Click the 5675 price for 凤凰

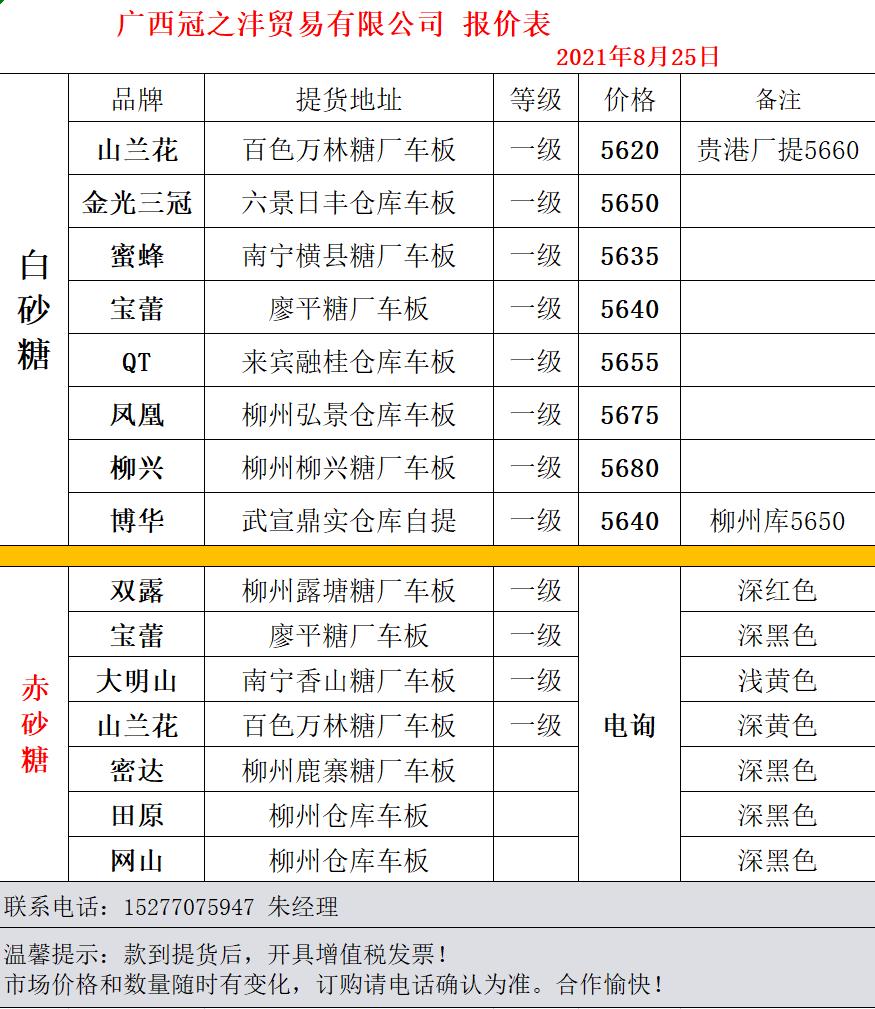[x=629, y=415]
